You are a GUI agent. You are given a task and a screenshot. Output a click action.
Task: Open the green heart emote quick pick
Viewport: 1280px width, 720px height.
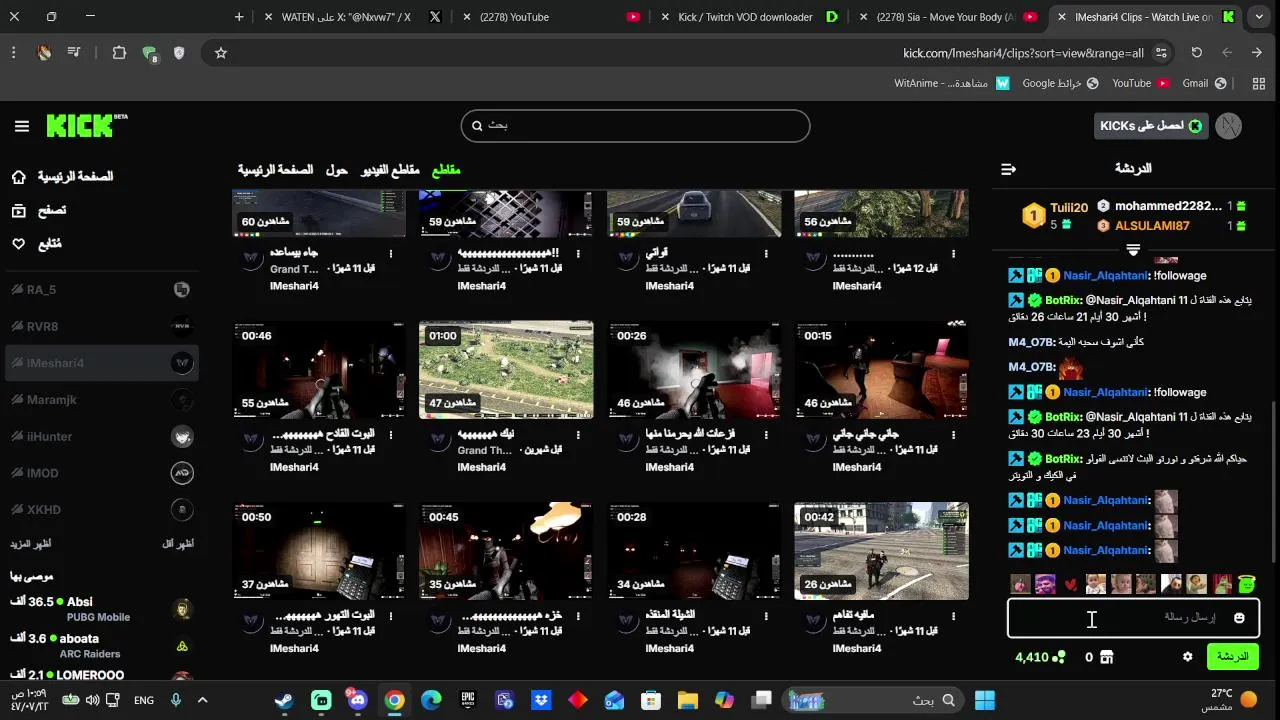(1246, 584)
